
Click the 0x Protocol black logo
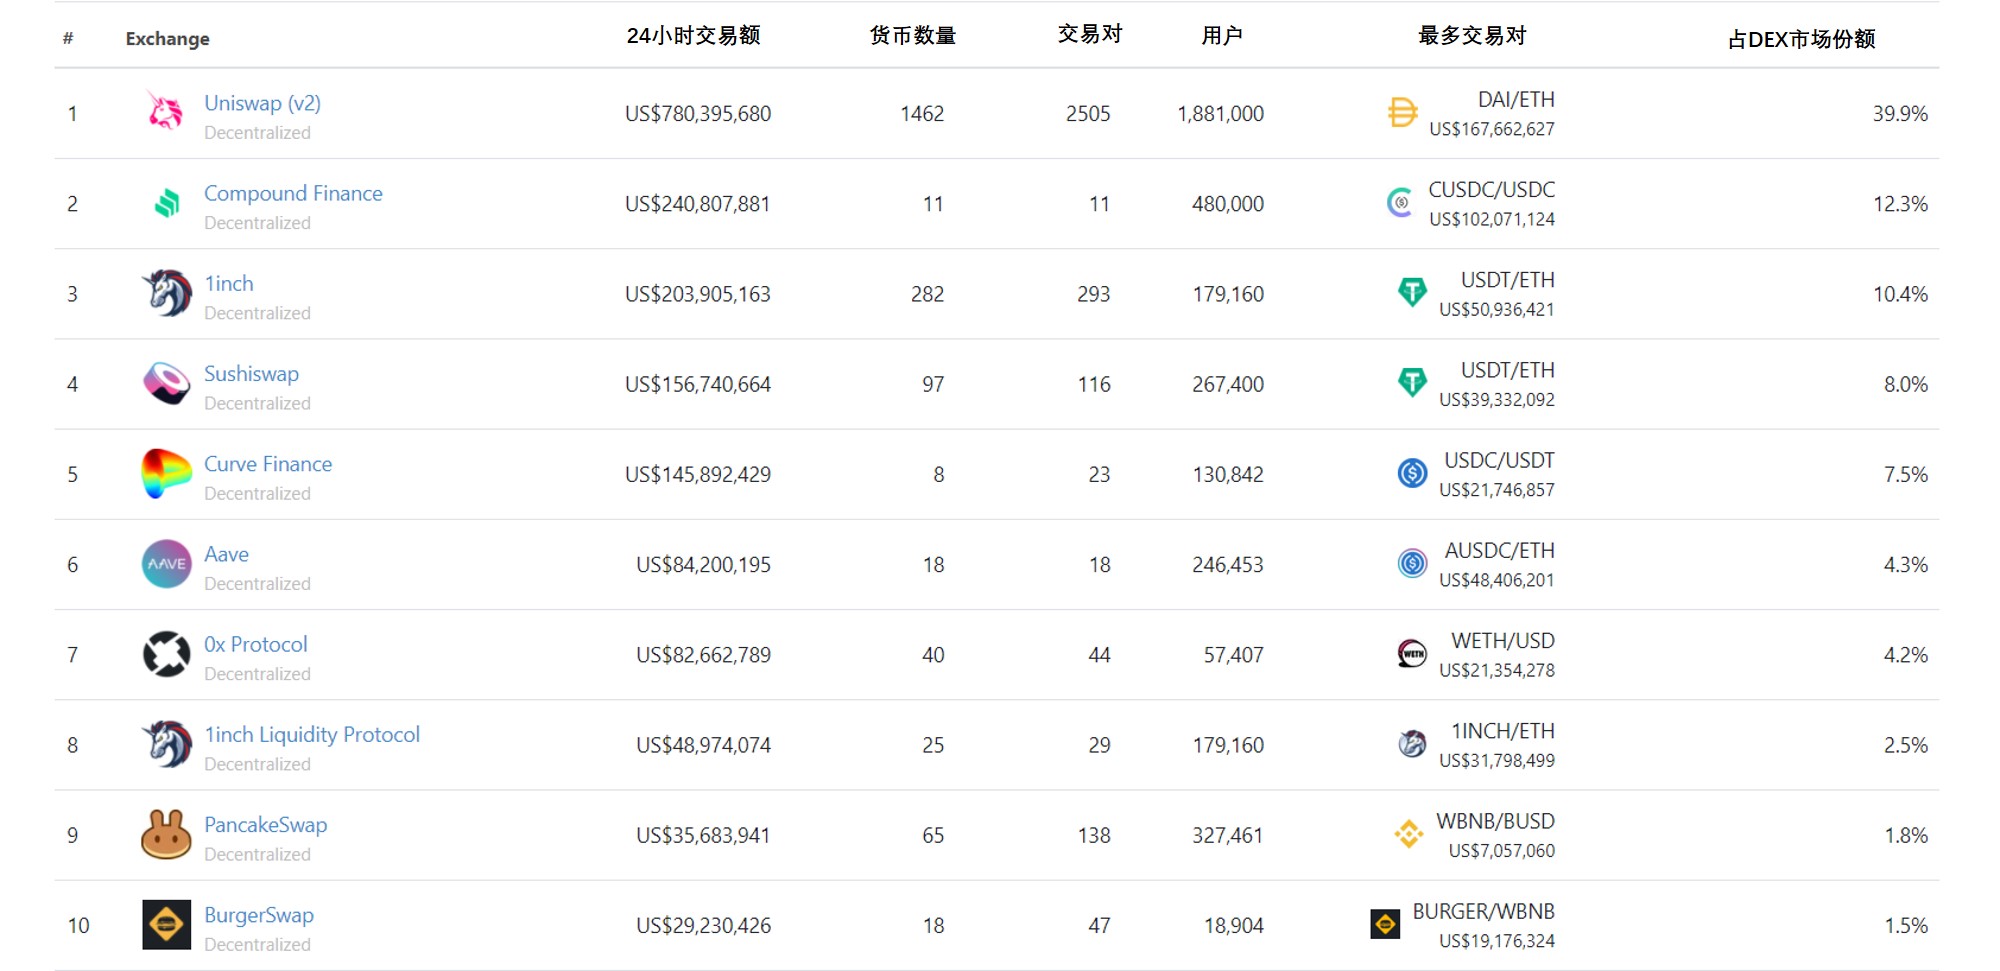(x=166, y=654)
